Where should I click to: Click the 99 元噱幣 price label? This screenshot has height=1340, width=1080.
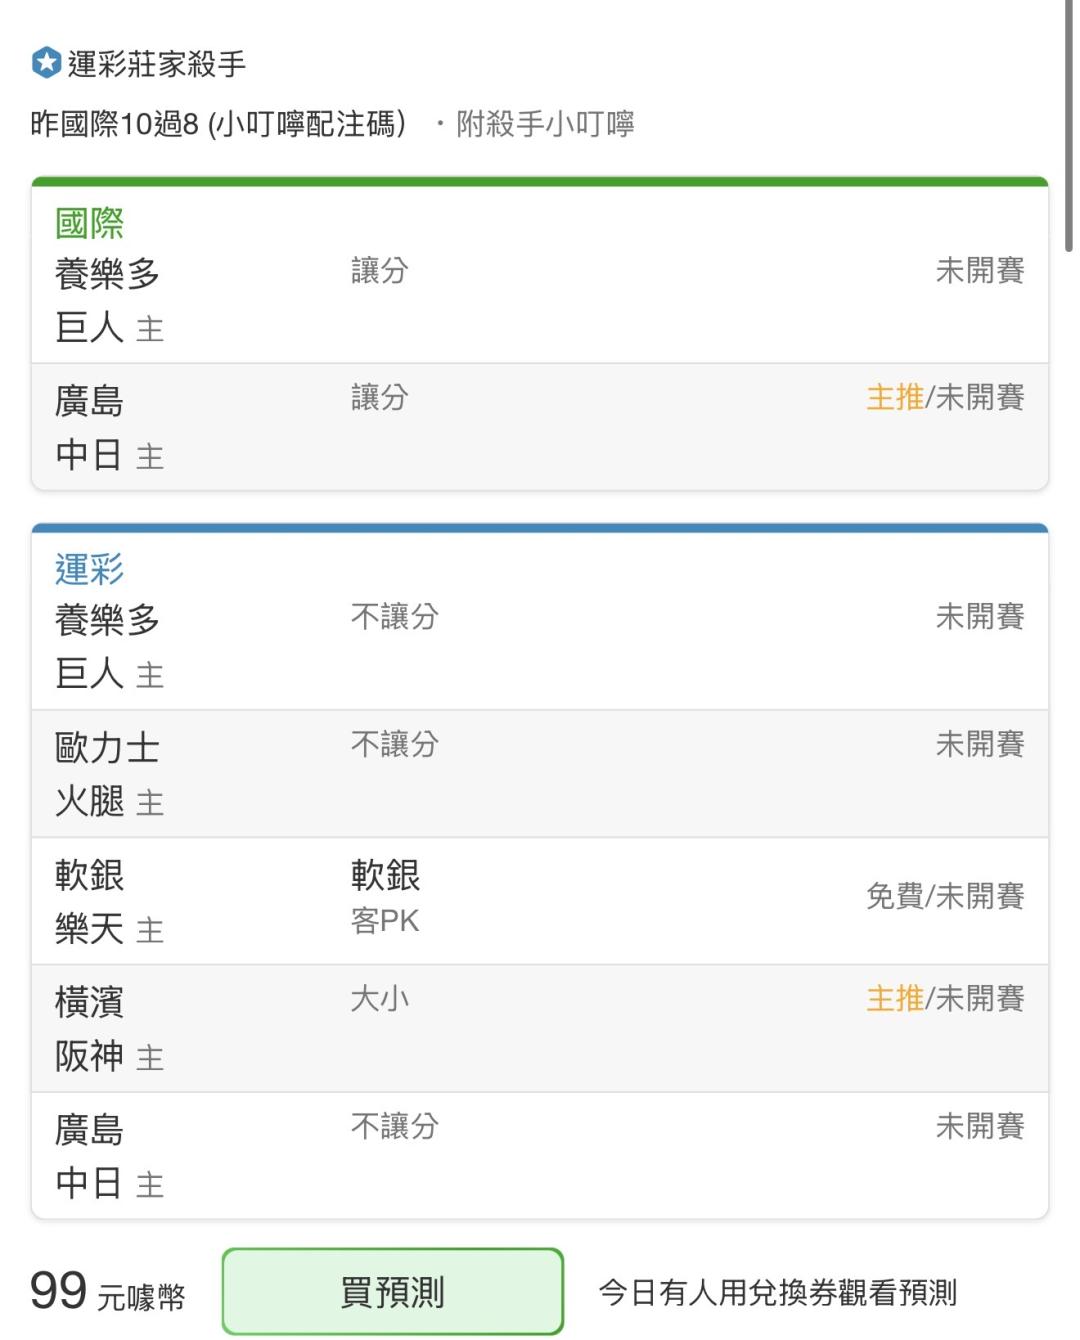click(108, 1292)
